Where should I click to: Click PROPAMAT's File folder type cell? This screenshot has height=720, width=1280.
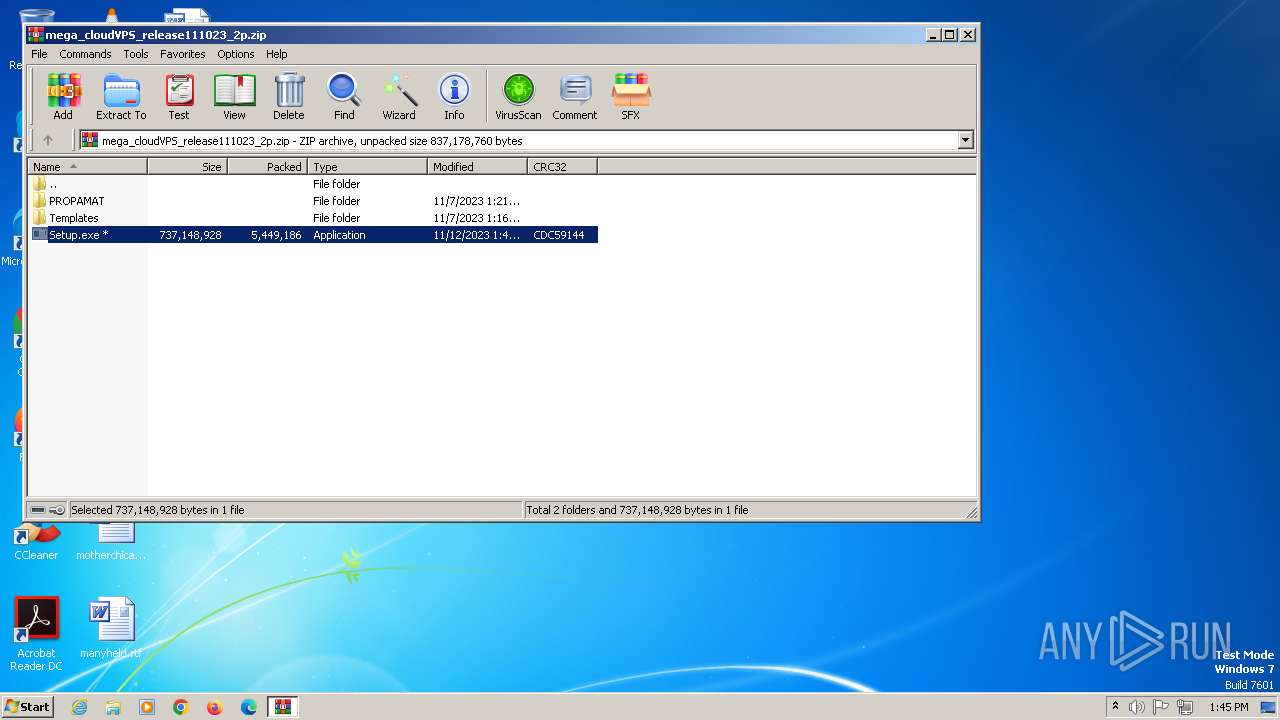(336, 201)
